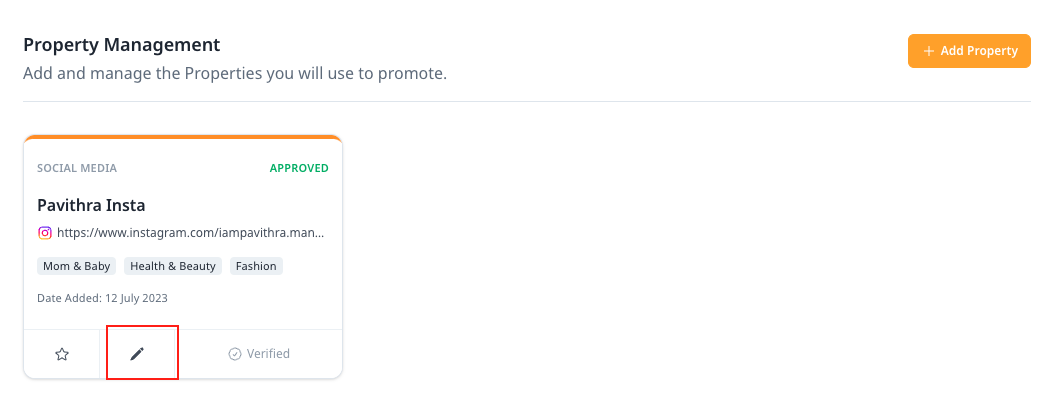Image resolution: width=1046 pixels, height=412 pixels.
Task: Click the plus icon in Add Property
Action: [928, 51]
